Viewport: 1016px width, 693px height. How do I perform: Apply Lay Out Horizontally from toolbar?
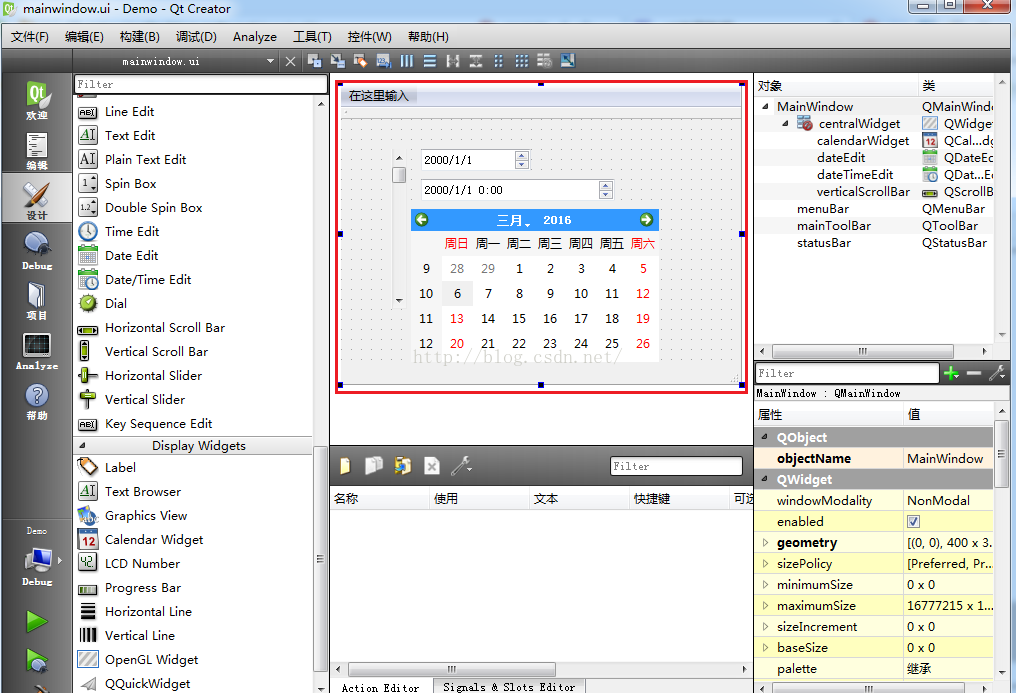tap(407, 61)
